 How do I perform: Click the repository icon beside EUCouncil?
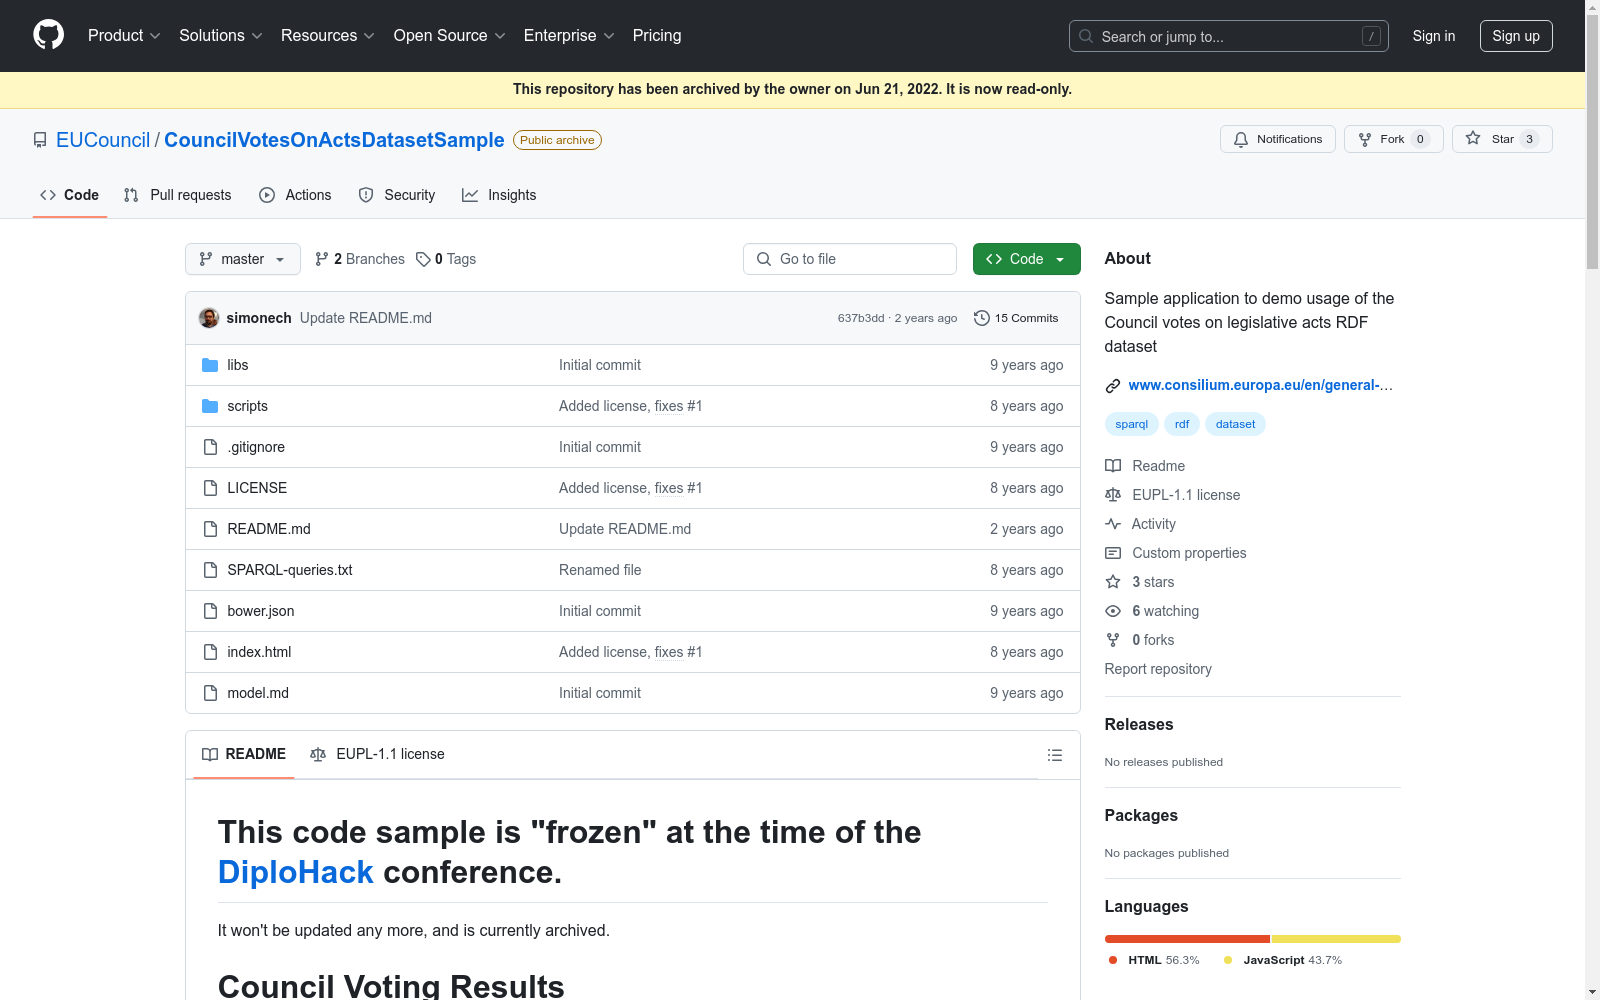coord(40,140)
